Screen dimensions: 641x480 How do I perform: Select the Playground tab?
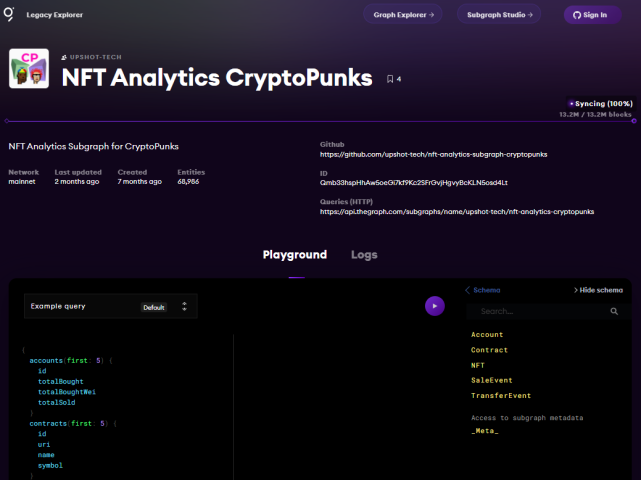[294, 255]
